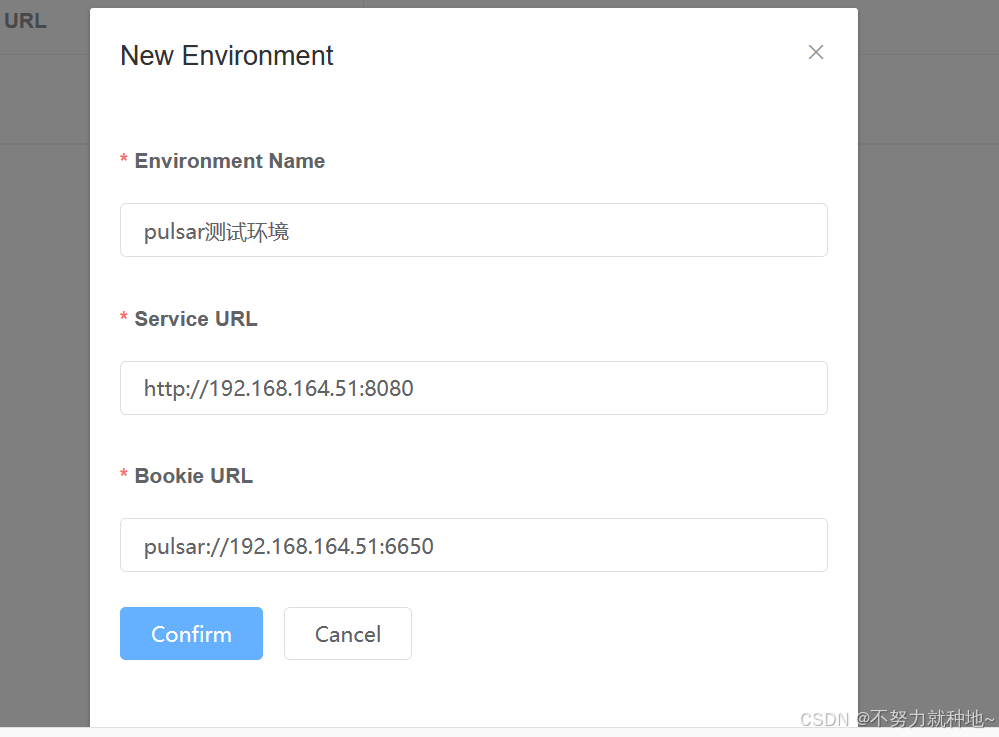Image resolution: width=999 pixels, height=737 pixels.
Task: Click the Bookie URL label
Action: pyautogui.click(x=194, y=476)
